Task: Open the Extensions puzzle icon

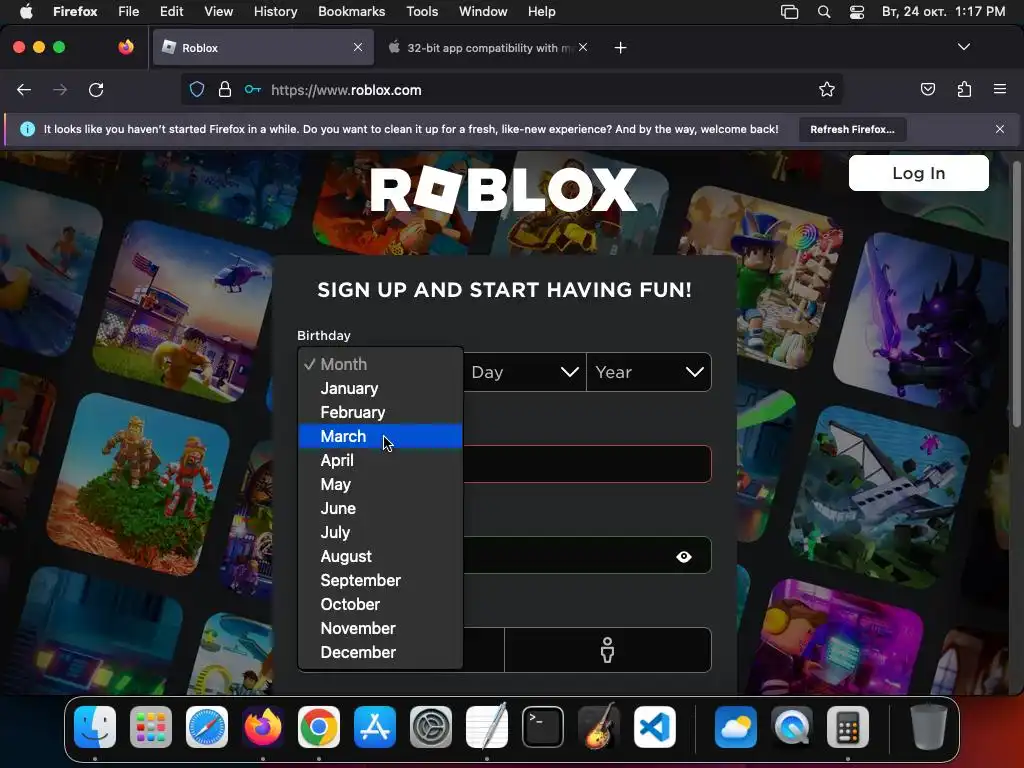Action: (964, 89)
